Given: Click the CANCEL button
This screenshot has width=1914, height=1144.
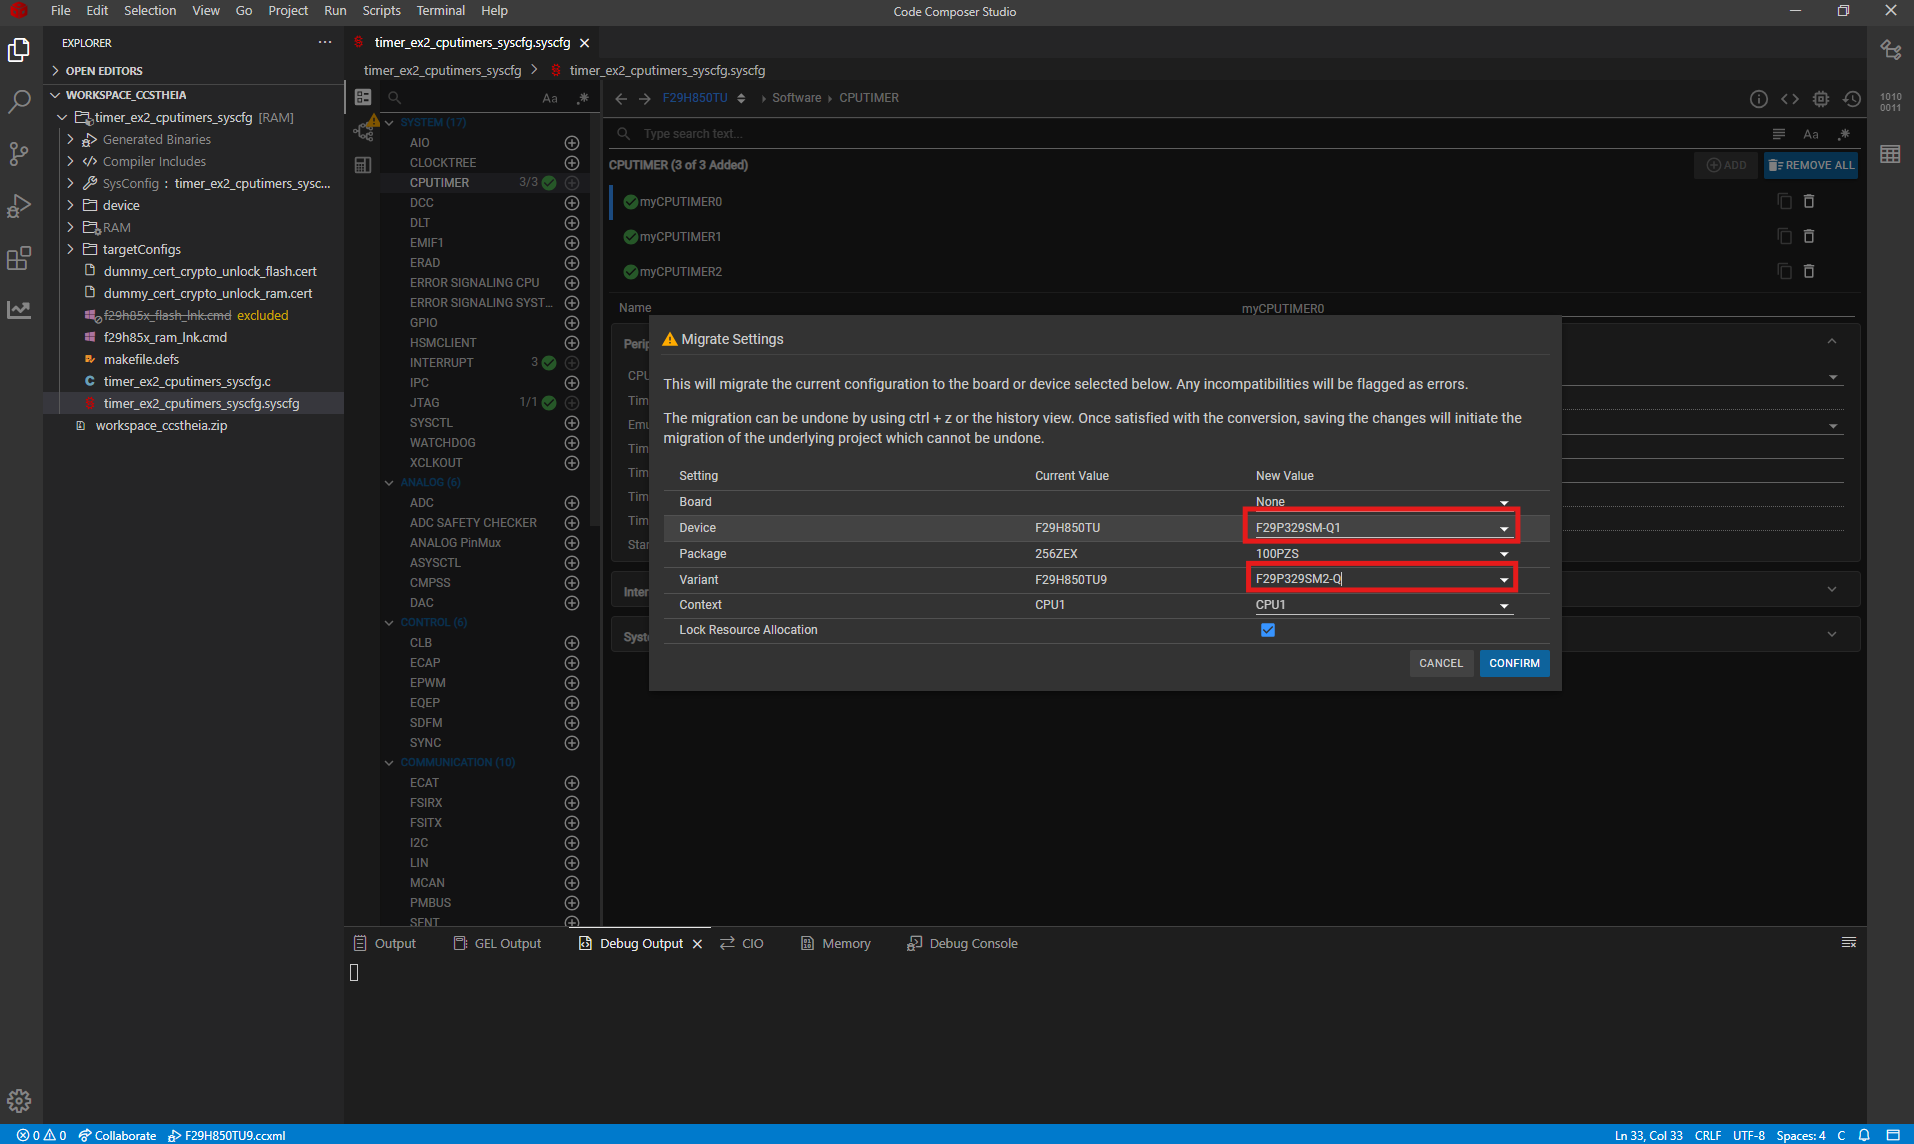Looking at the screenshot, I should coord(1440,663).
